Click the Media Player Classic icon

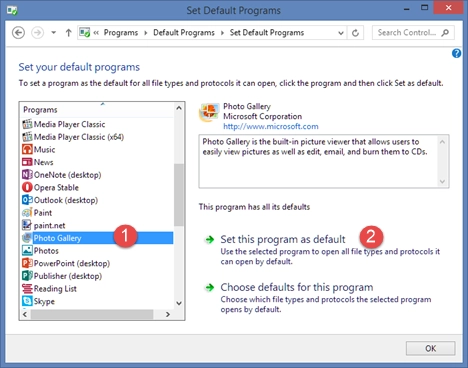pyautogui.click(x=27, y=124)
